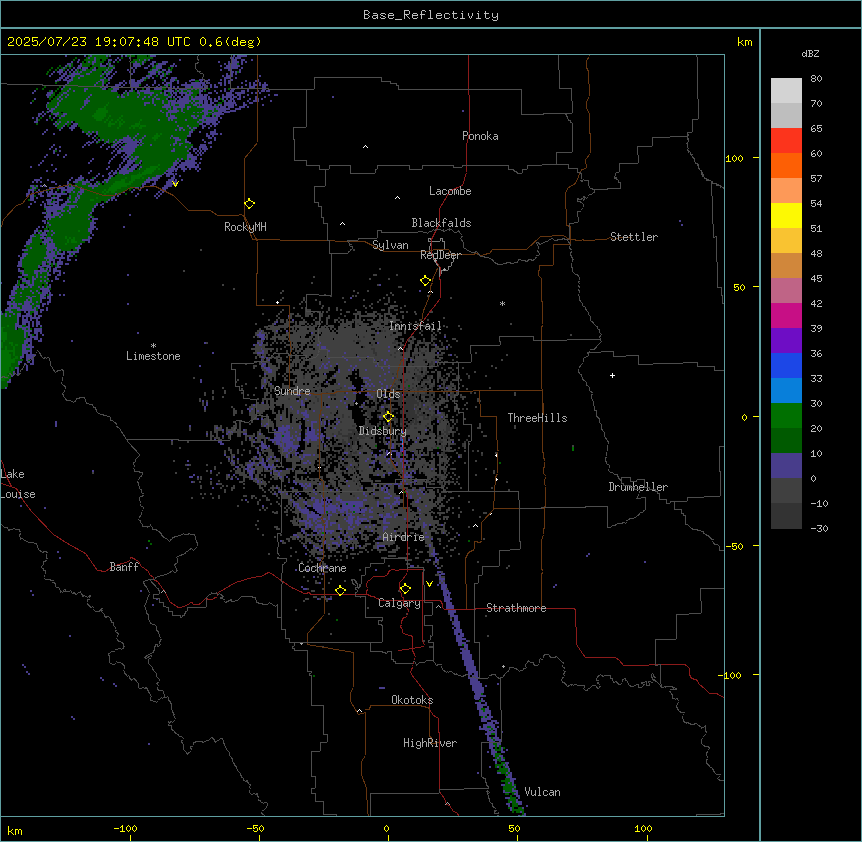Click the Didsbury label
Screen dimensions: 862x842
pyautogui.click(x=383, y=431)
